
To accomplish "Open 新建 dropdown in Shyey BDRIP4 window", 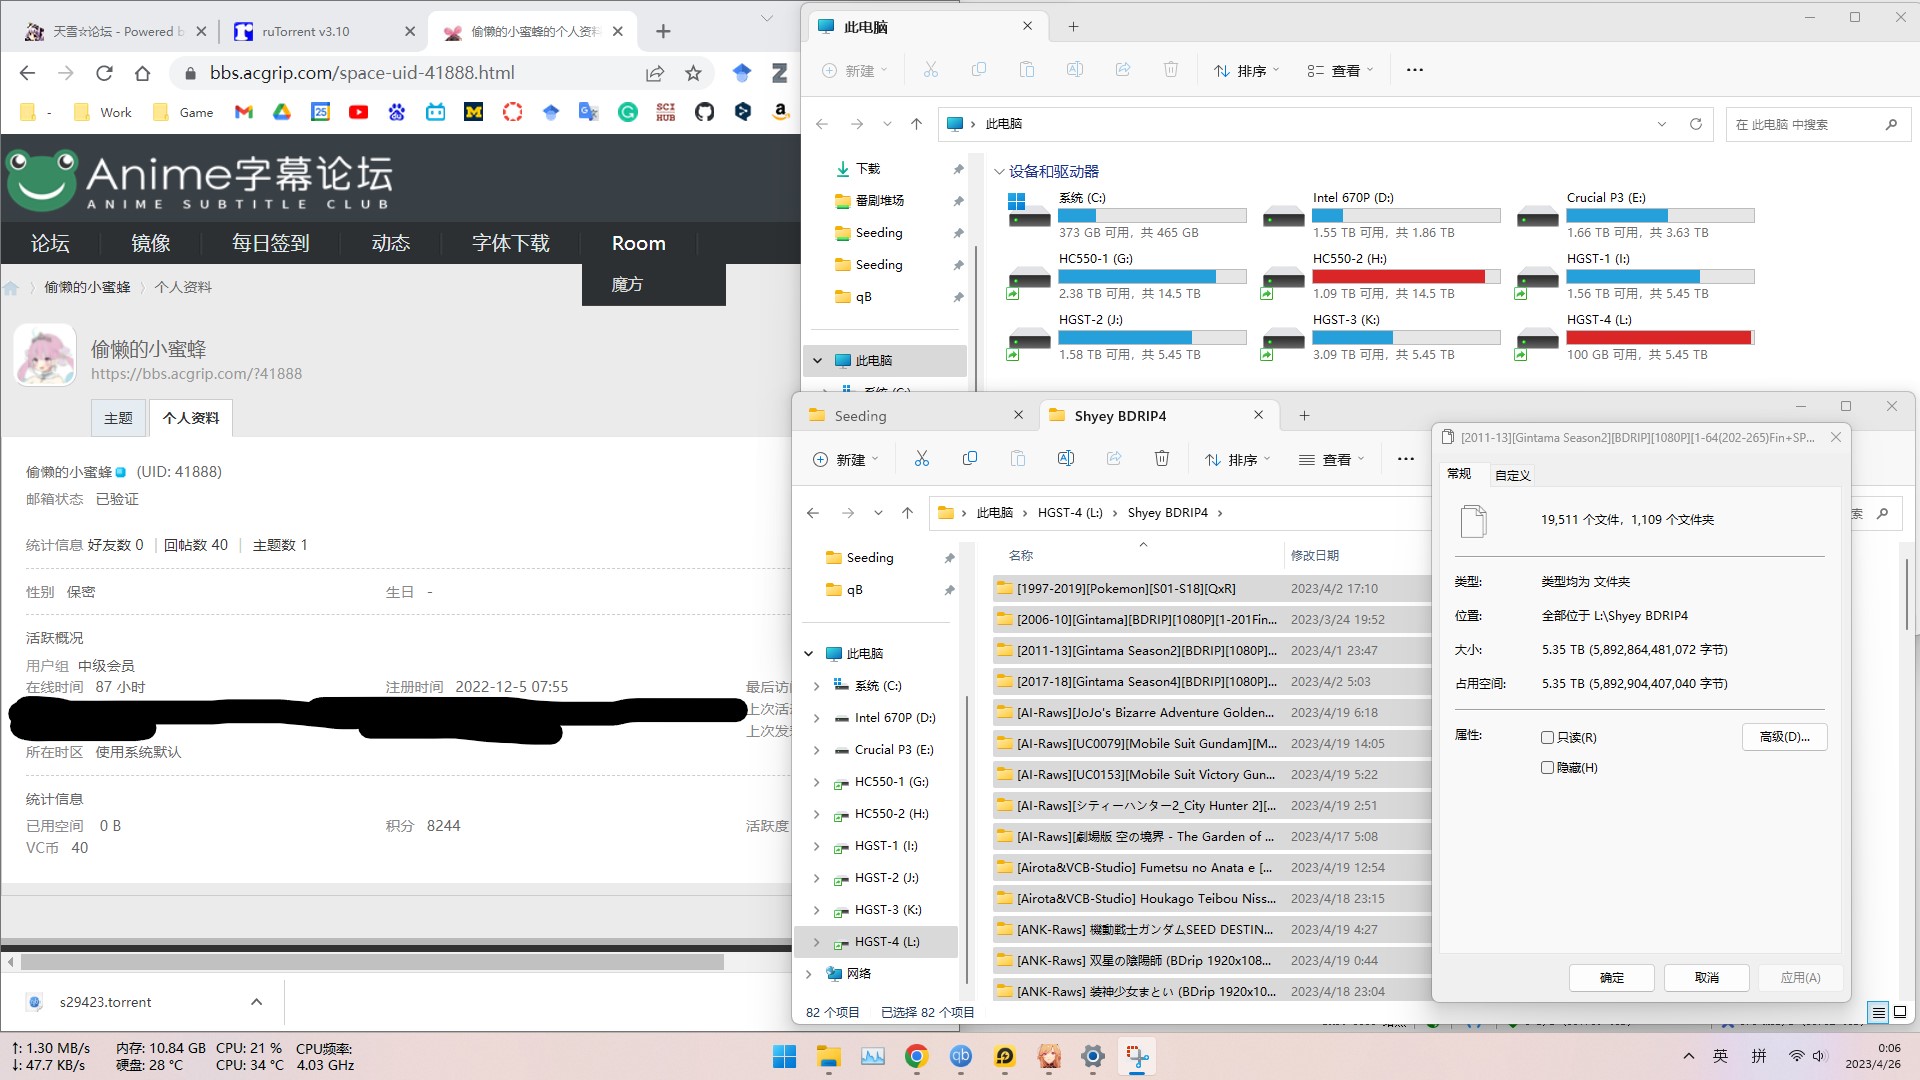I will click(845, 459).
